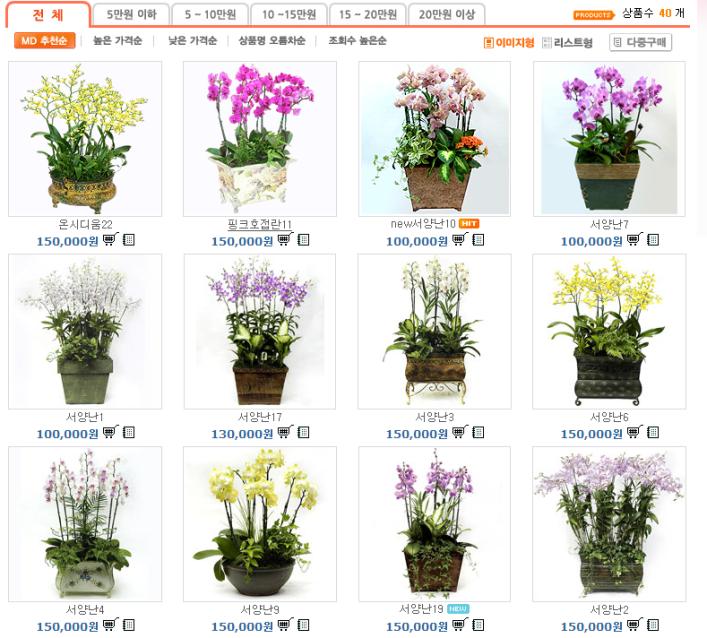Sort products by 낮은 가격순

pos(193,41)
